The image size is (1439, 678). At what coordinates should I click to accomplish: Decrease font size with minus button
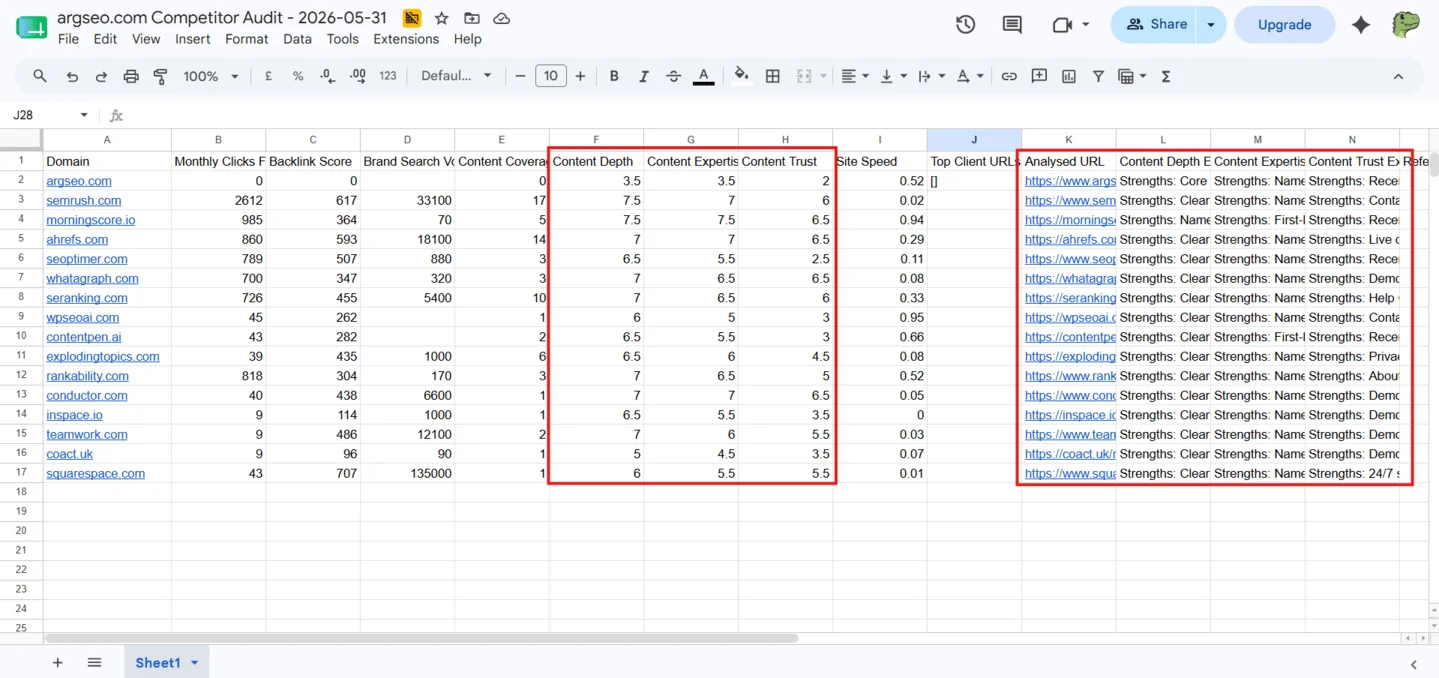pyautogui.click(x=520, y=76)
